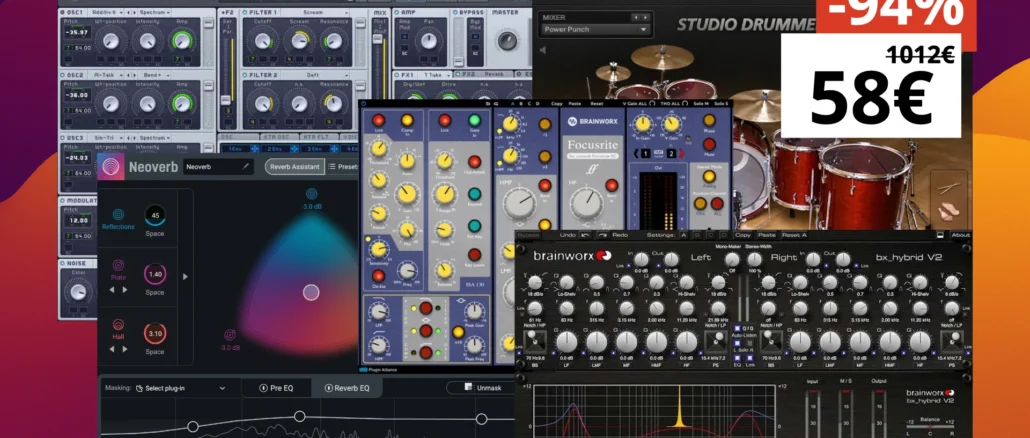Open OSC1 Additiv wavetable dropdown
Viewport: 1030px width, 438px height.
tap(106, 12)
